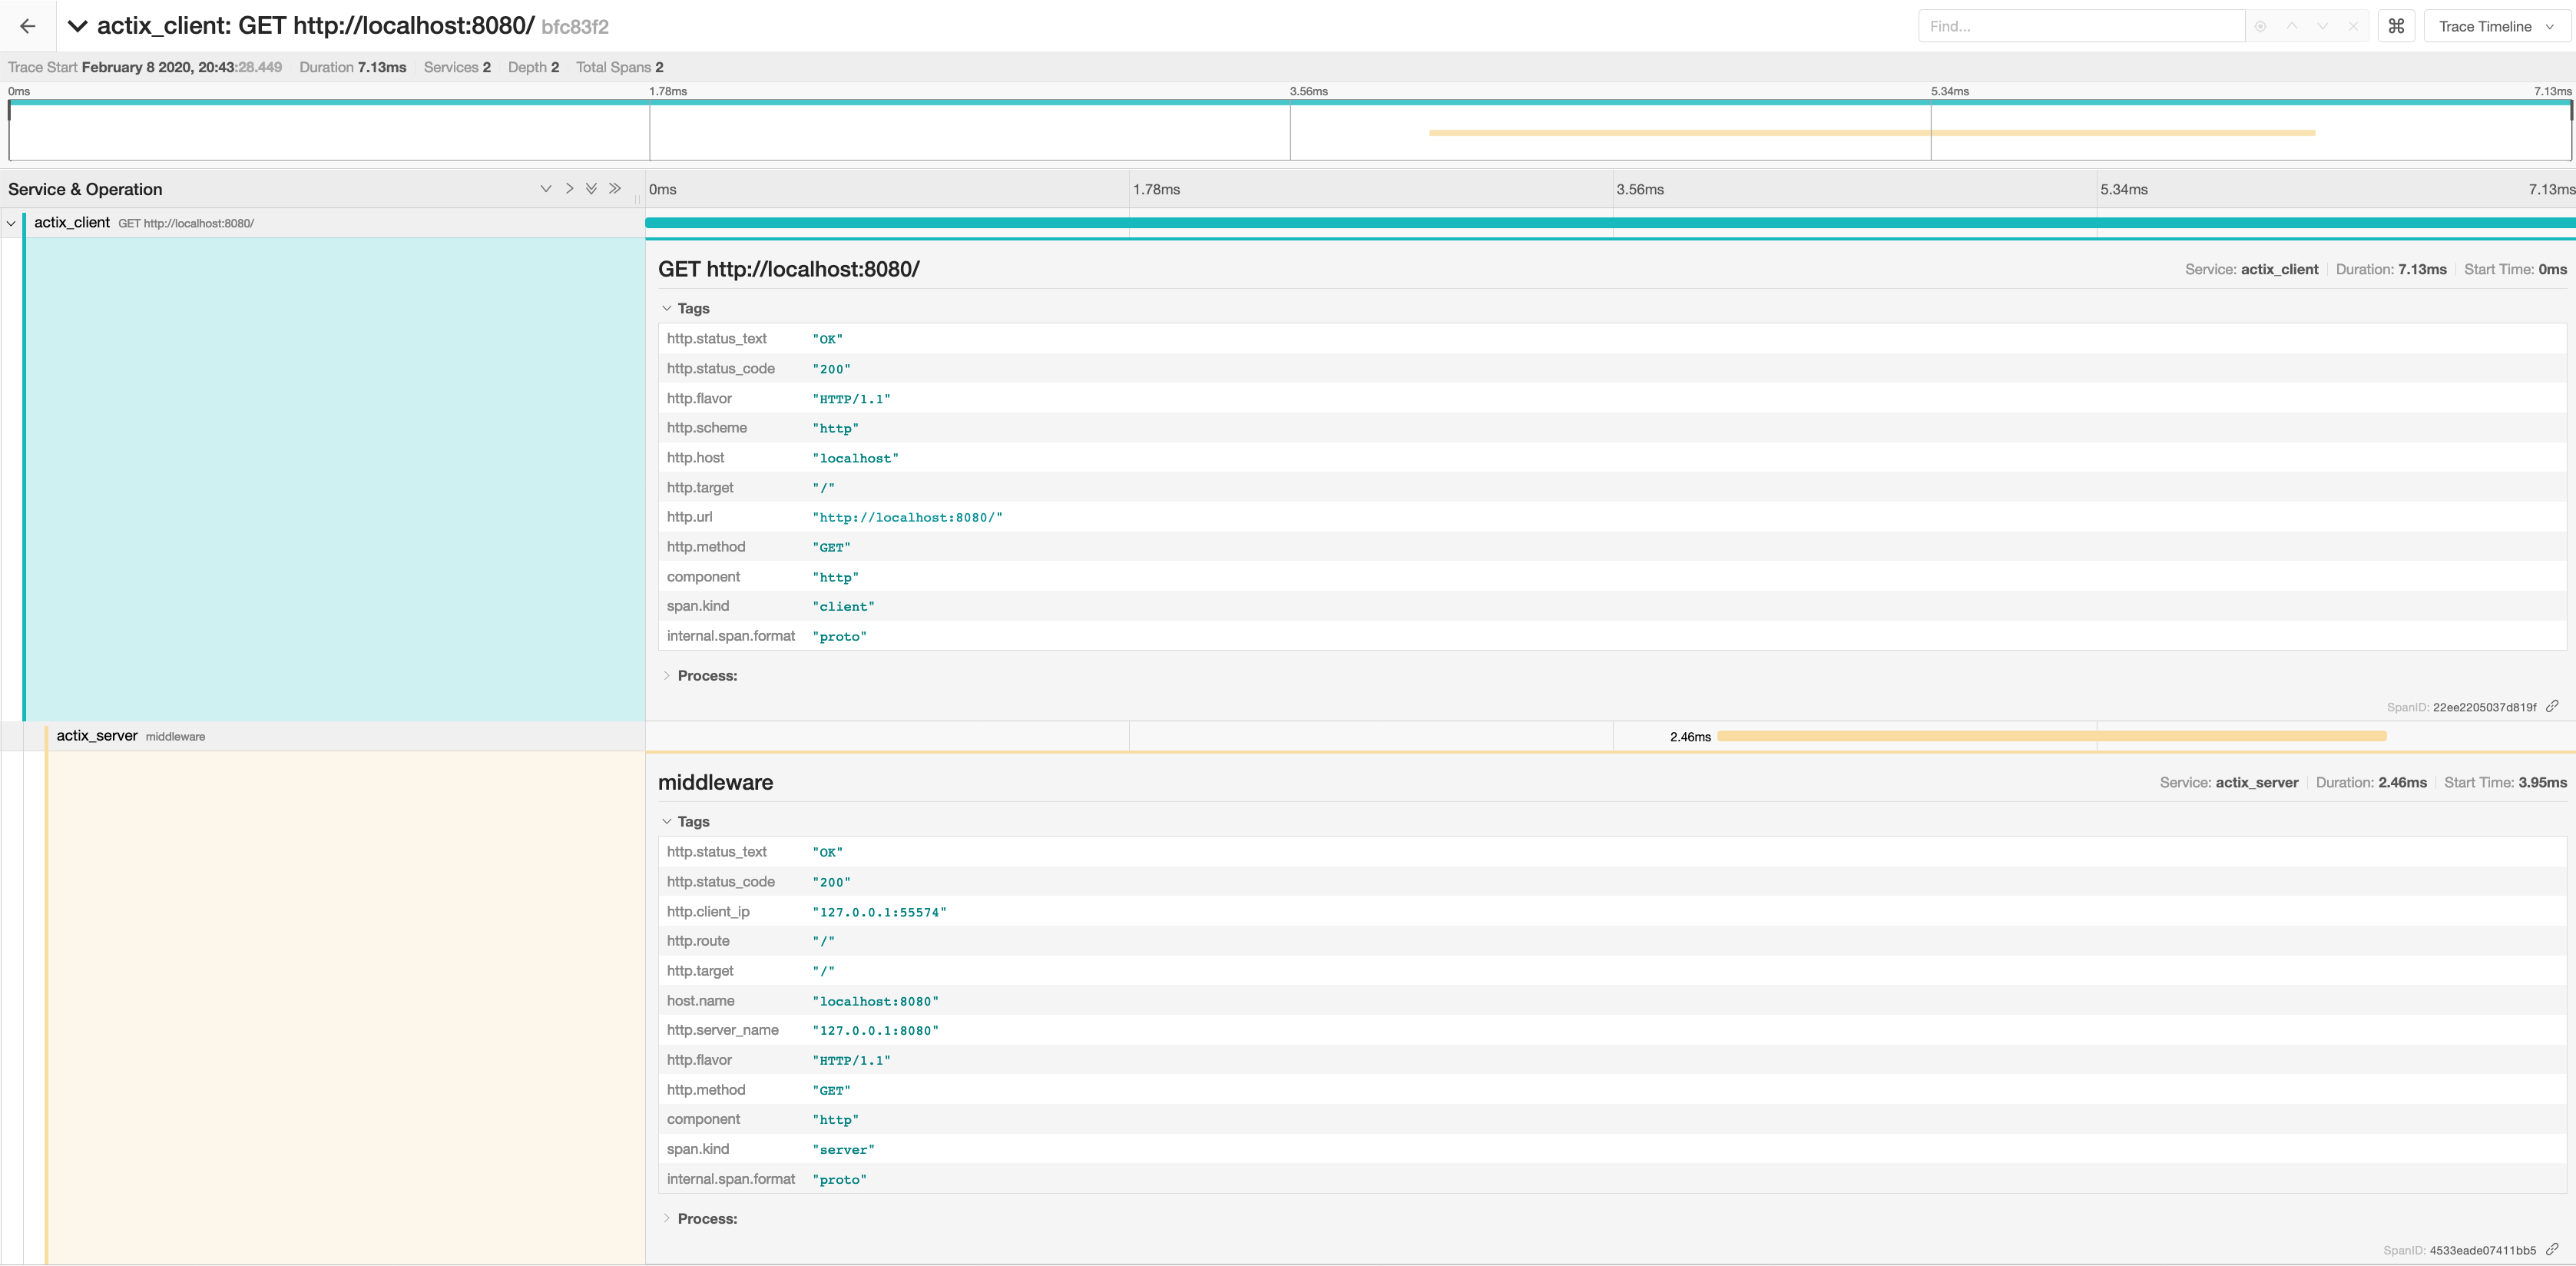Clear the search with the X icon

coord(2353,26)
